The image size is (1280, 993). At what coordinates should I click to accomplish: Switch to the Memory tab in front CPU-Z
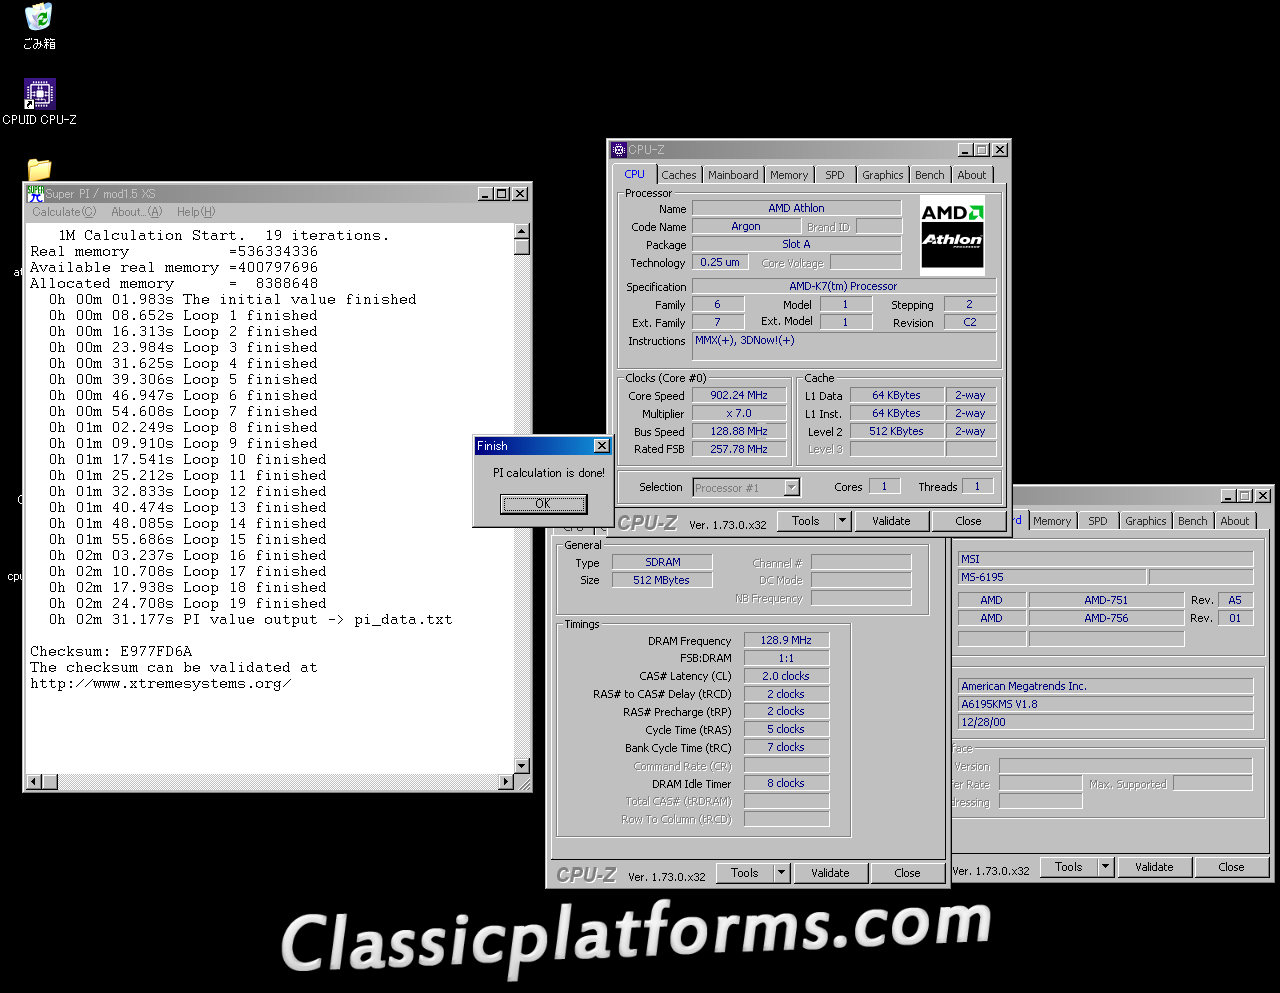point(789,175)
